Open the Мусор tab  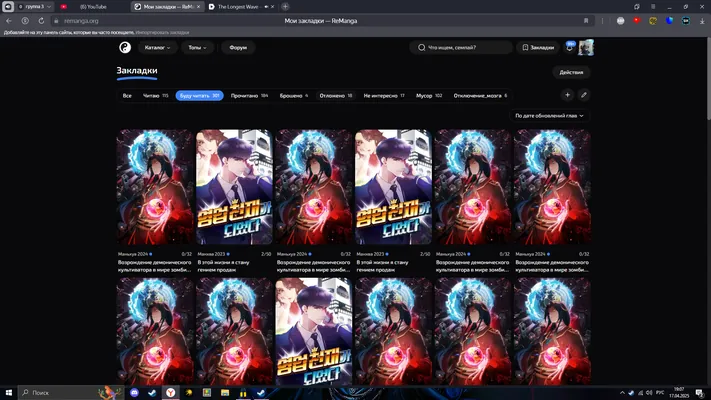[x=429, y=96]
